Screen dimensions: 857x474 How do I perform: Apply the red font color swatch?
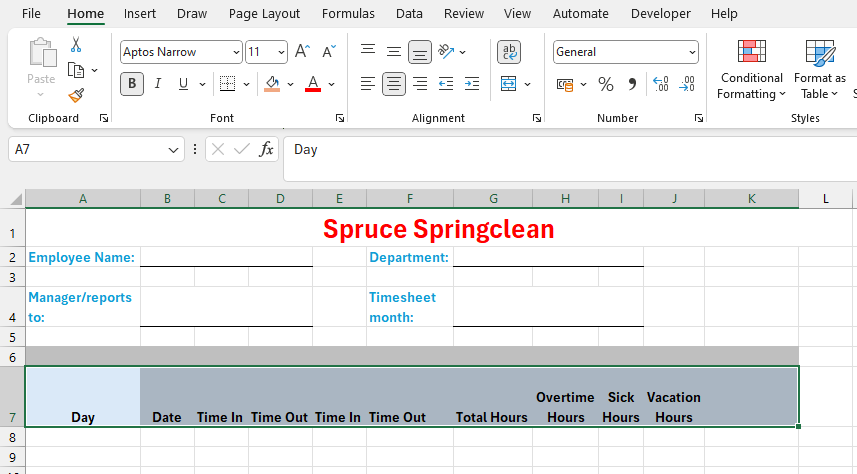click(x=313, y=84)
